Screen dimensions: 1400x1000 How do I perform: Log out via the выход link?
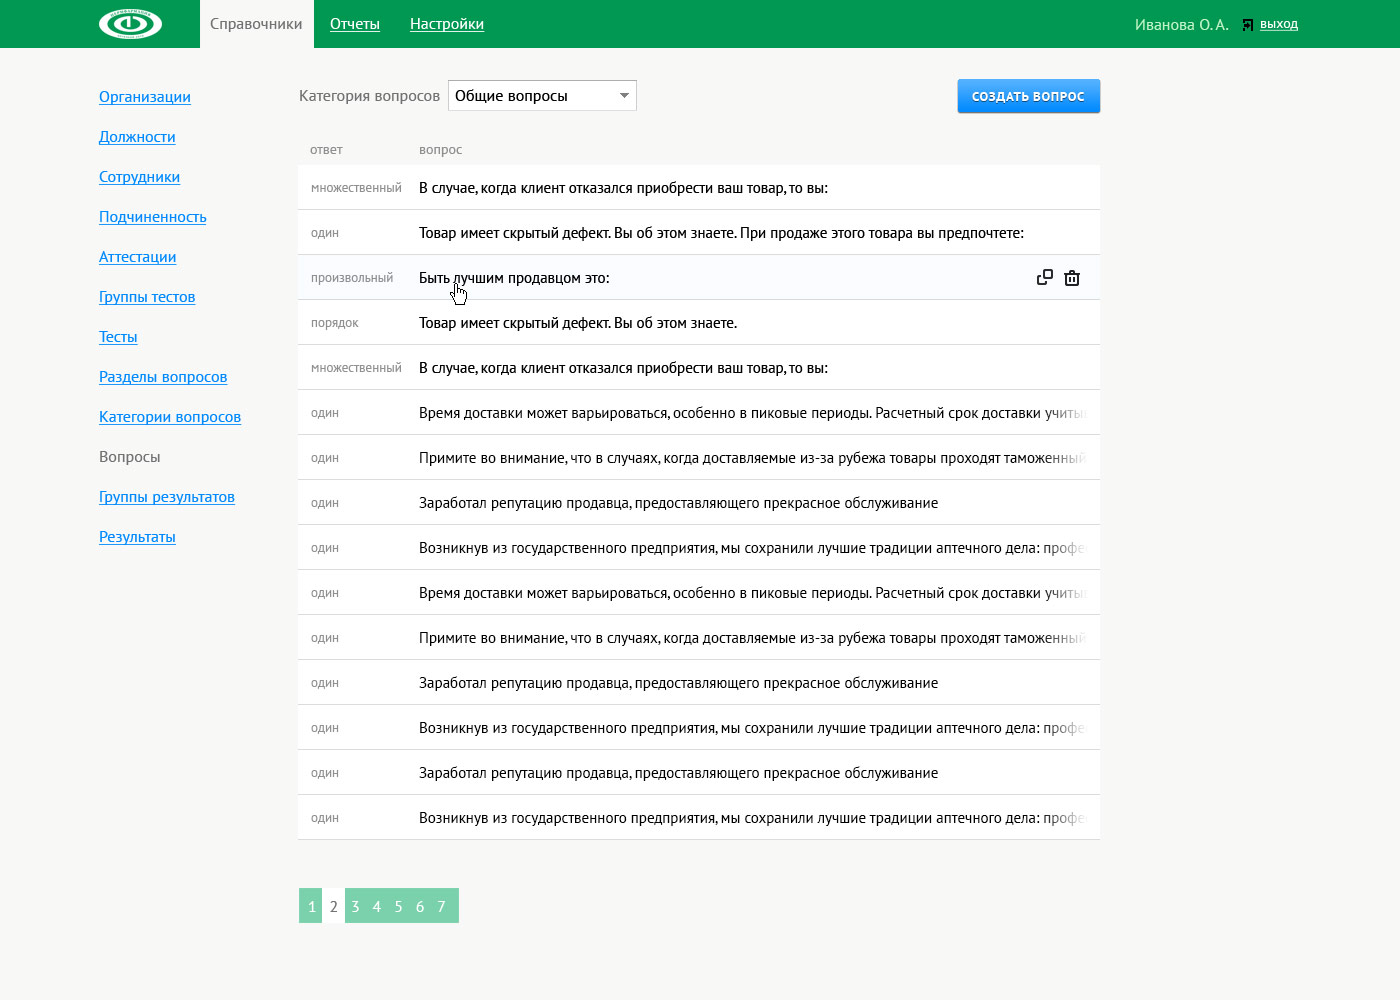[x=1279, y=24]
